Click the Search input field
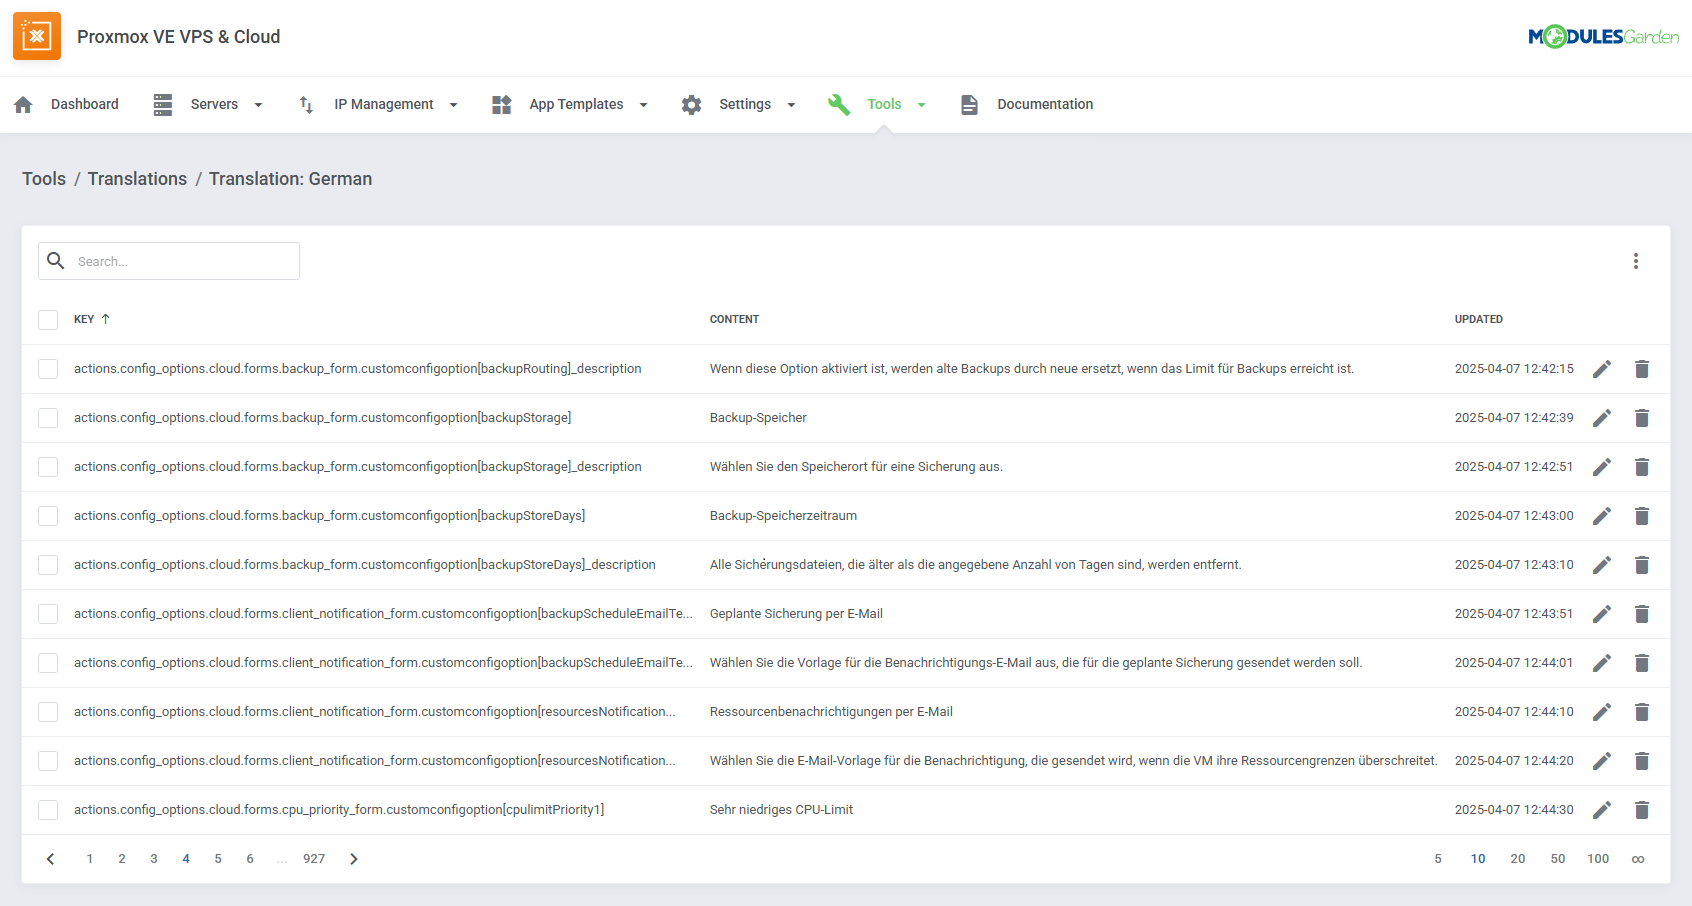Viewport: 1692px width, 906px height. point(169,261)
